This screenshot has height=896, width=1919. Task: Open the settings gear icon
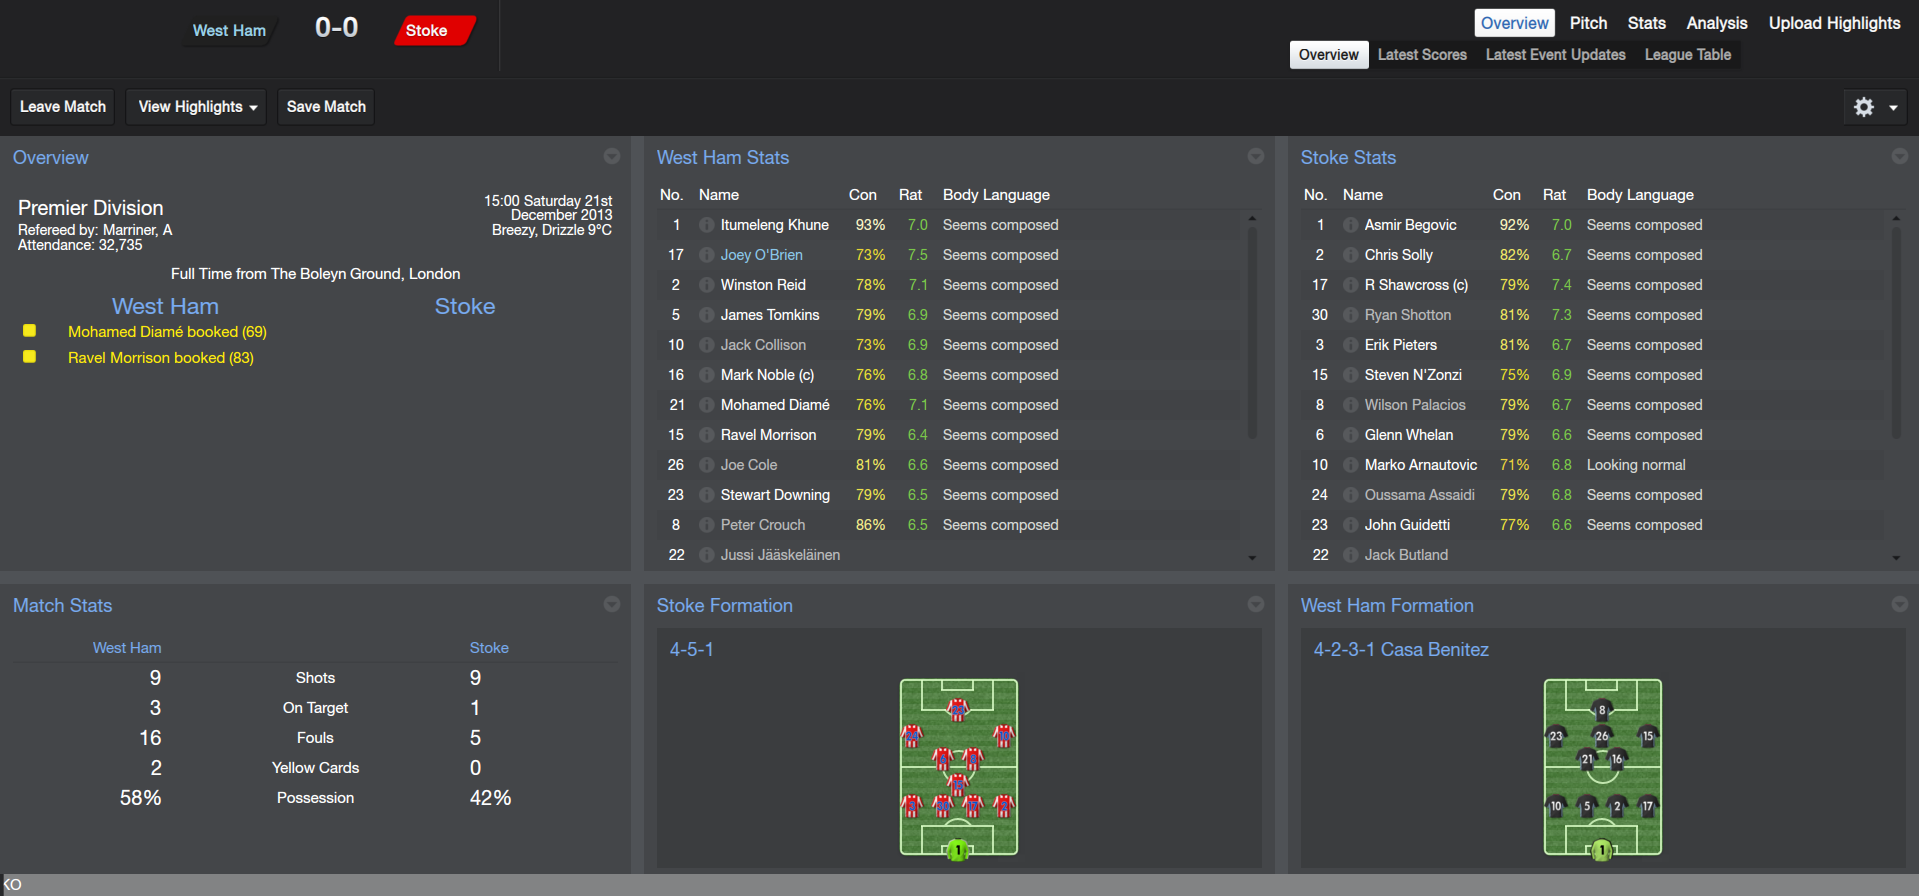pos(1863,107)
